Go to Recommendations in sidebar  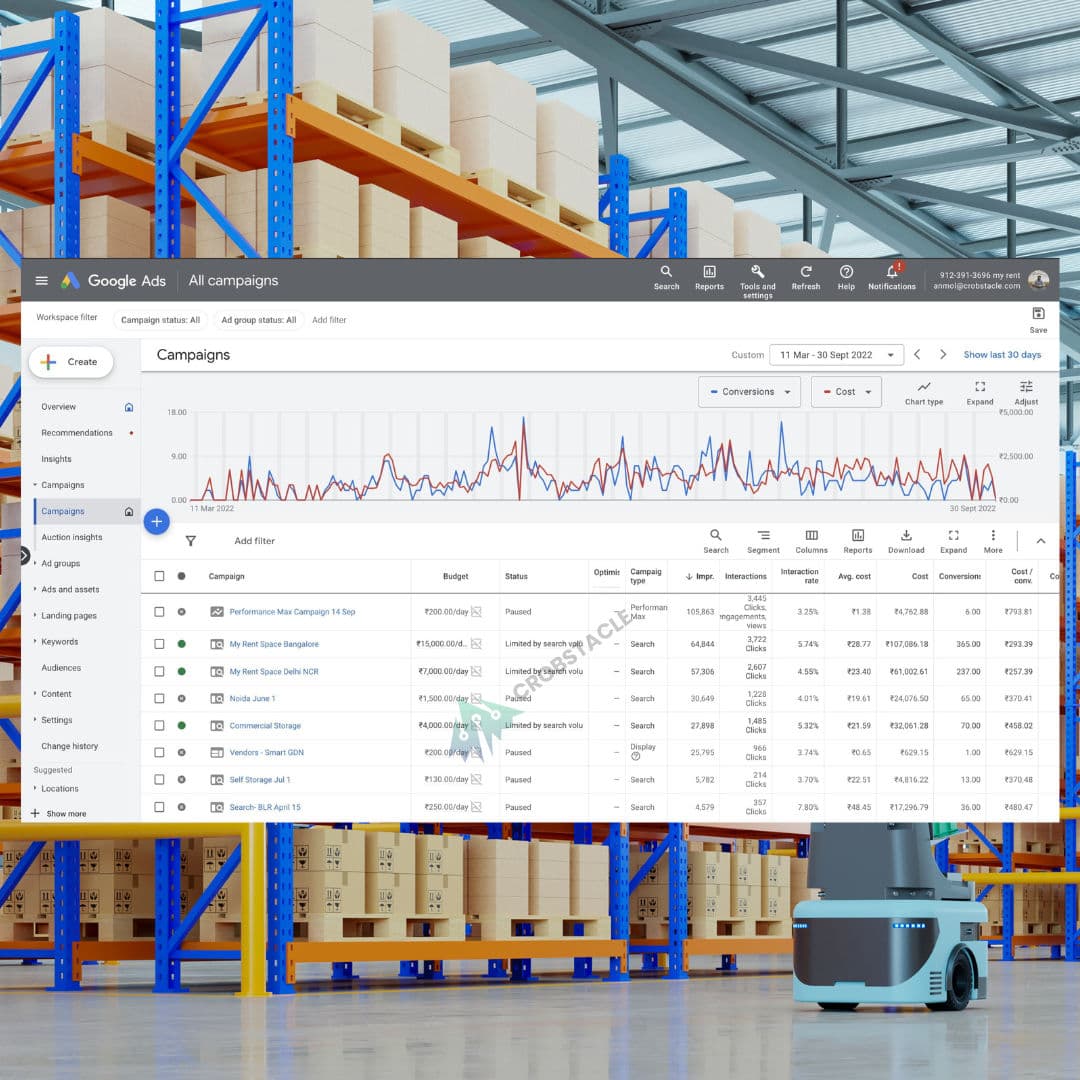[76, 433]
